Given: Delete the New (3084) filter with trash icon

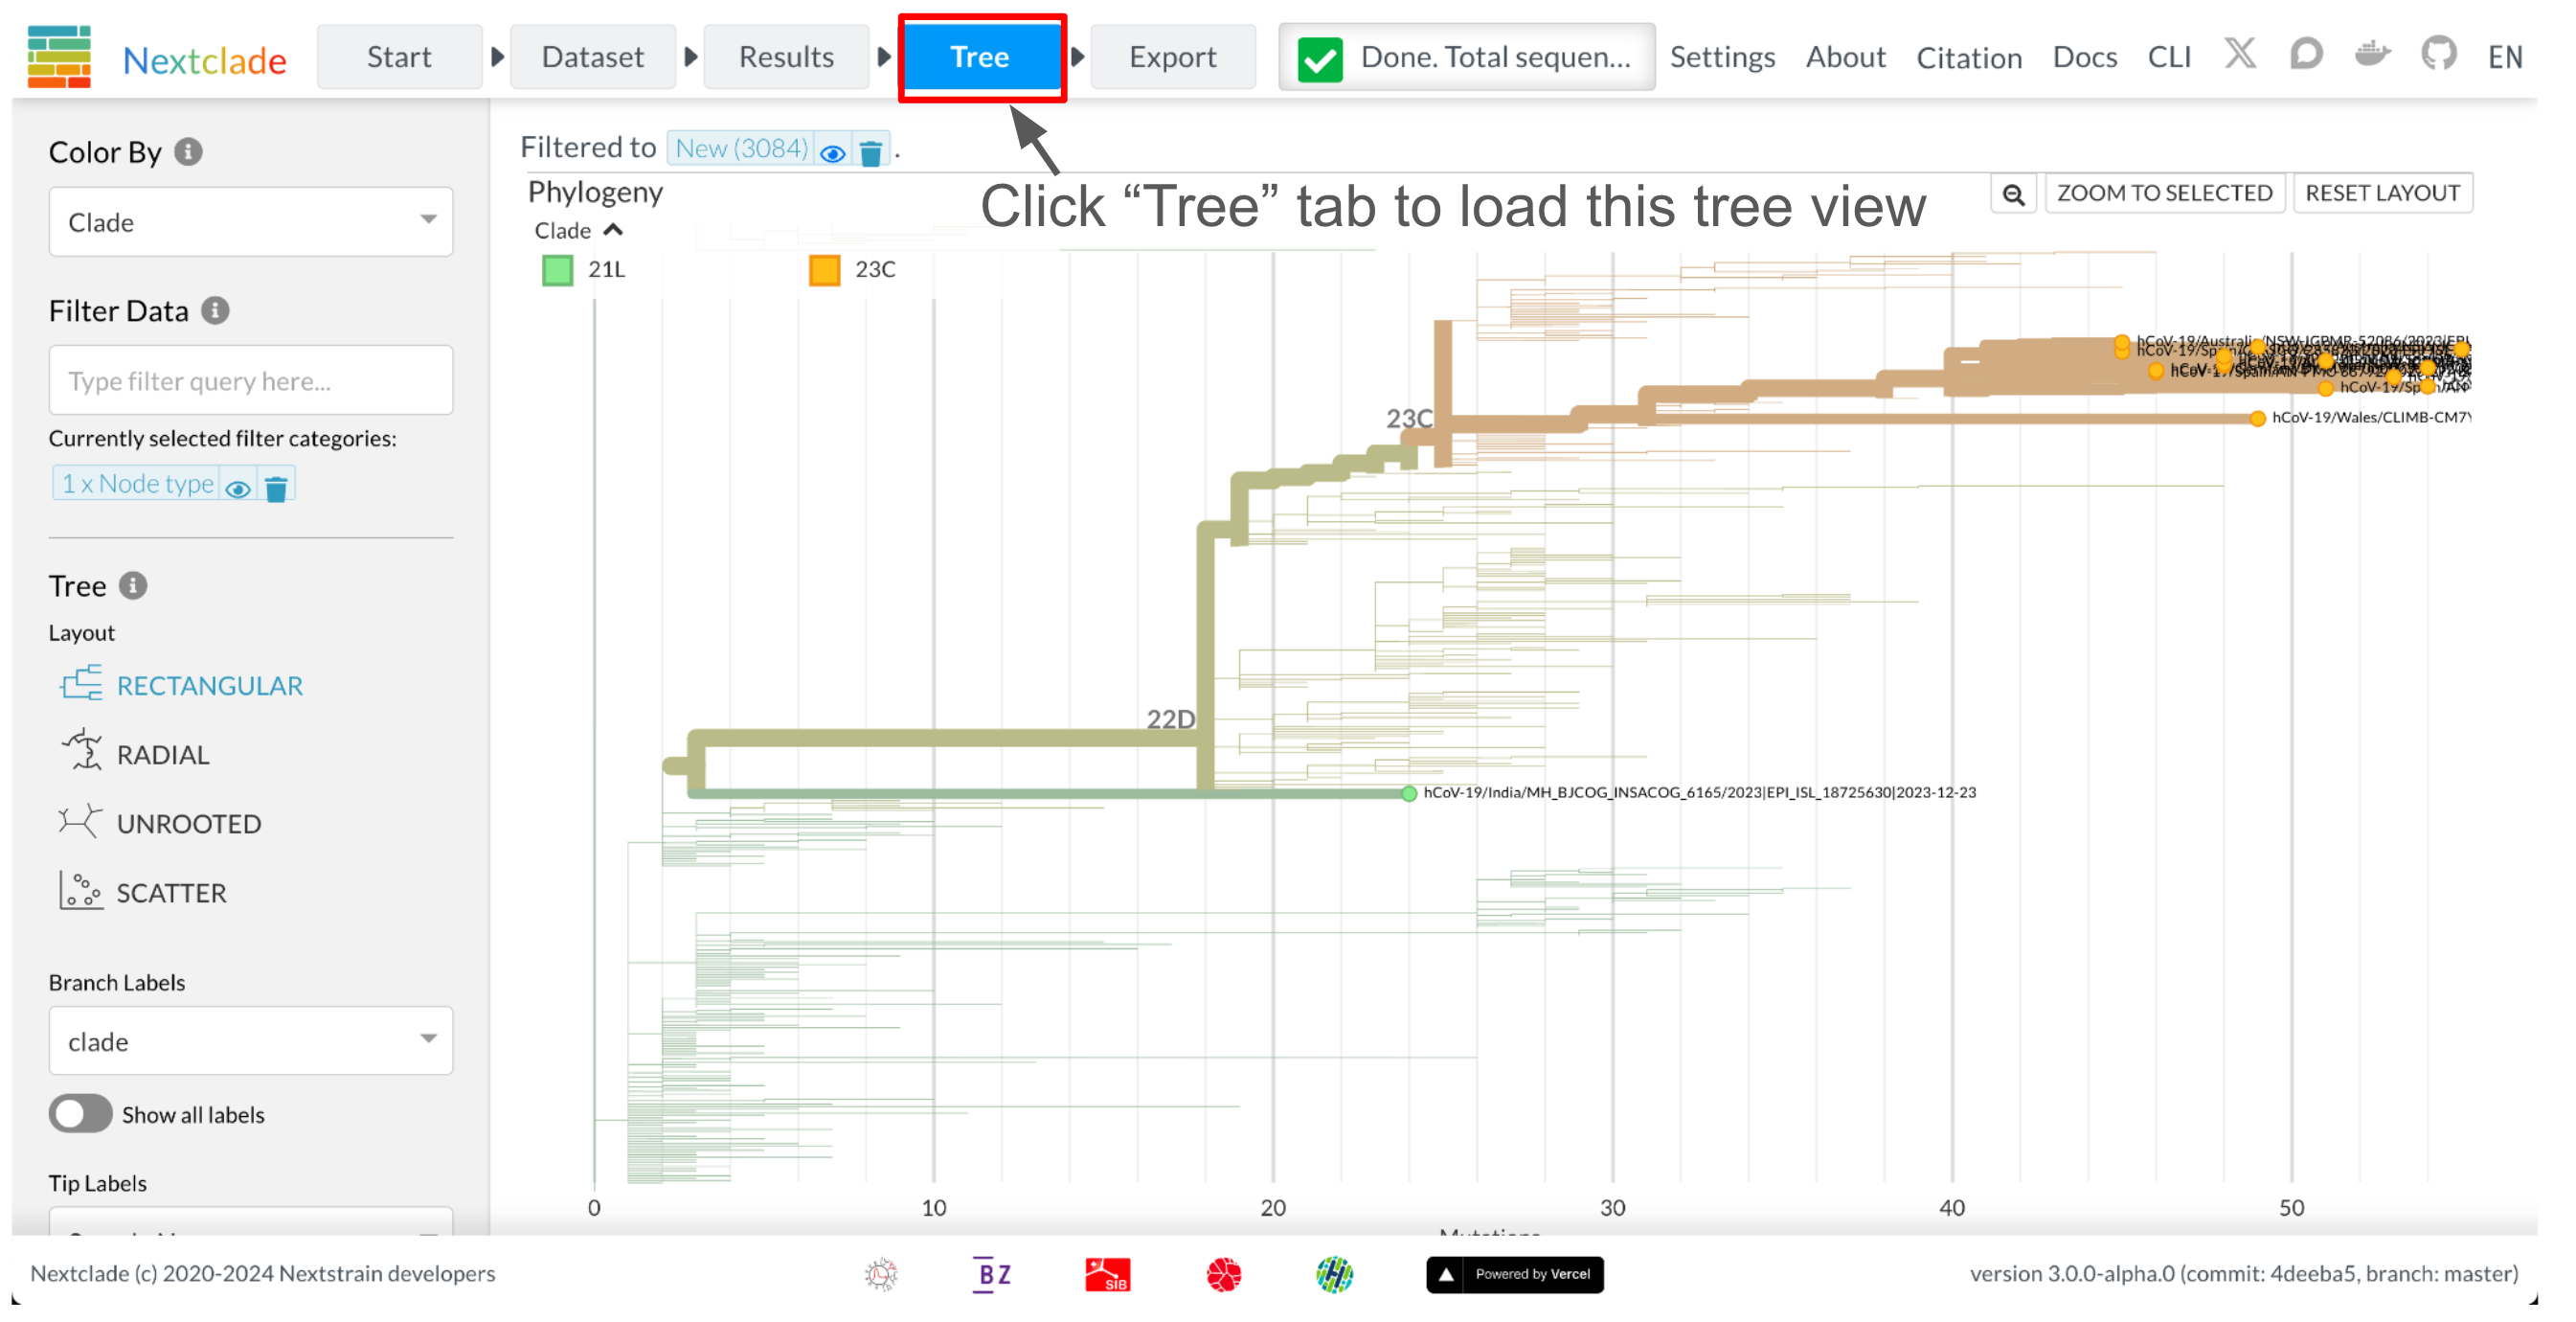Looking at the screenshot, I should pos(871,152).
